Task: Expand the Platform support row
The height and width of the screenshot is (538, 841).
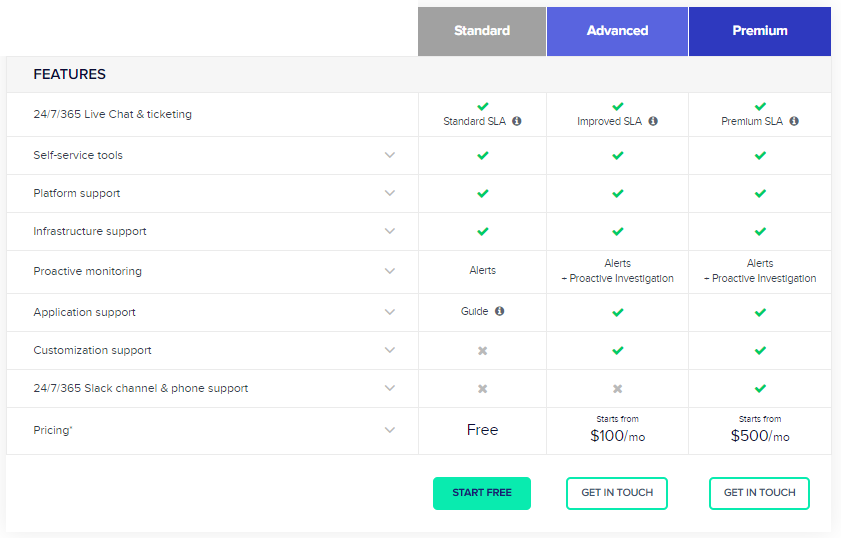Action: [x=390, y=193]
